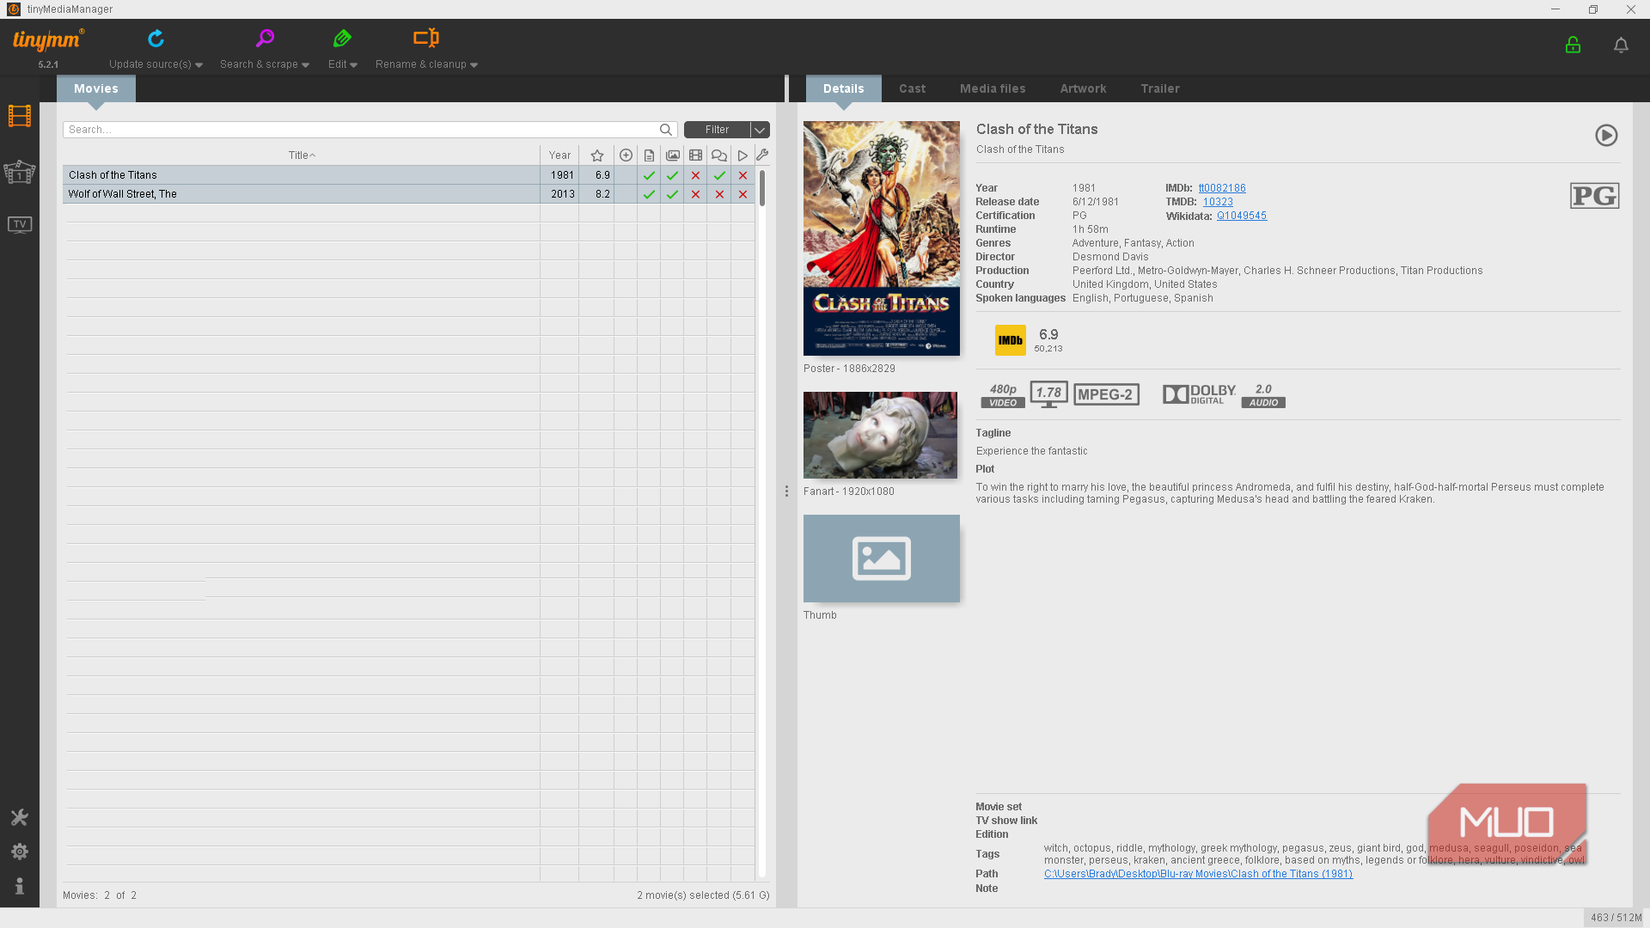Open settings gear icon in sidebar
This screenshot has height=928, width=1650.
19,851
